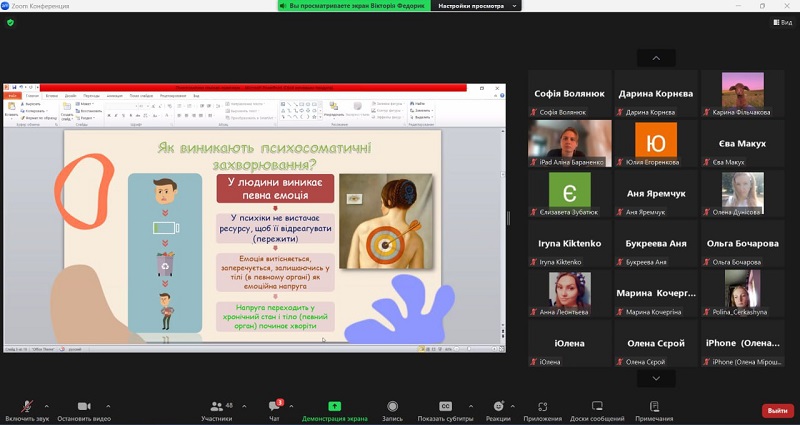Click the green Демонстрация экрана share icon
The height and width of the screenshot is (425, 800).
(334, 406)
